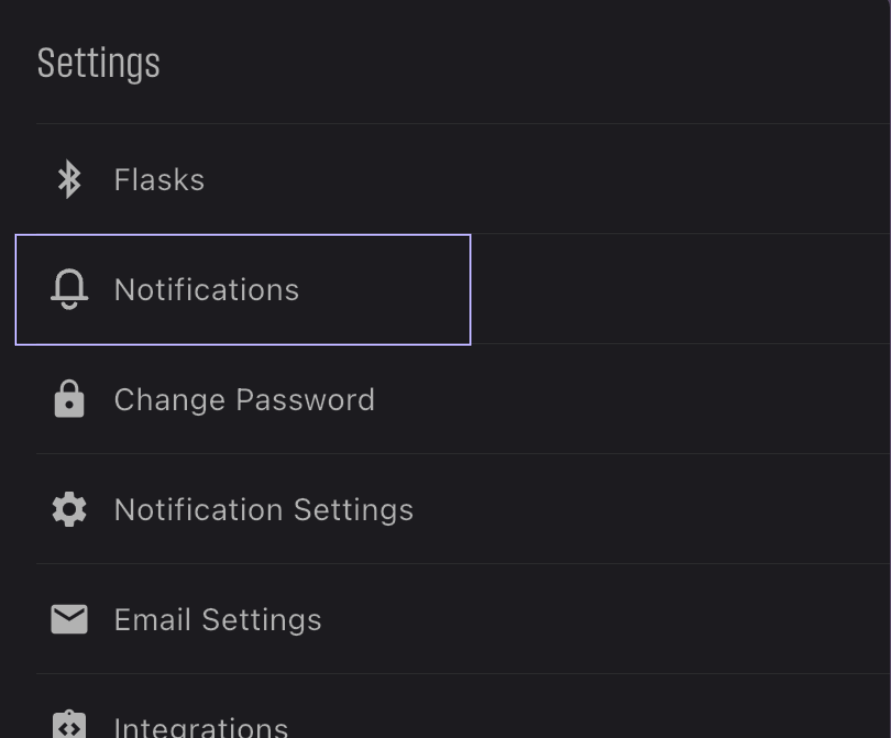
Task: Click the focused Notifications row outline
Action: pos(243,289)
